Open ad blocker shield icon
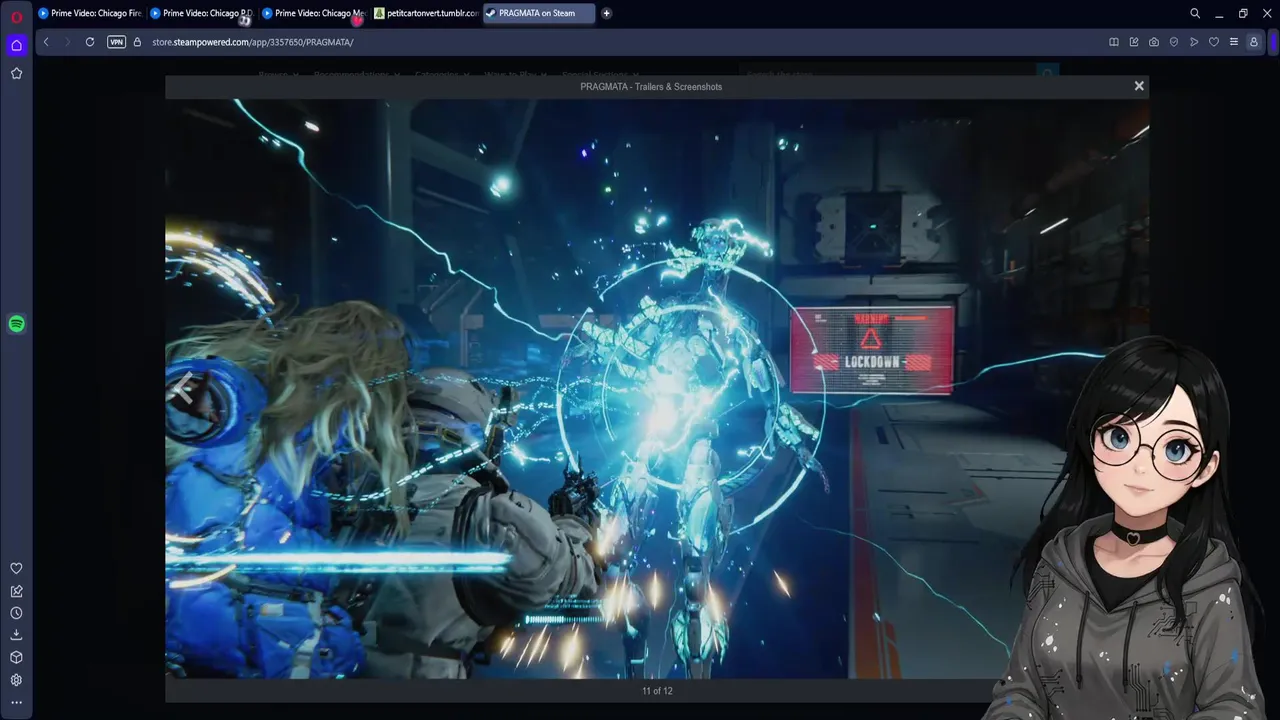The width and height of the screenshot is (1280, 720). (1174, 42)
